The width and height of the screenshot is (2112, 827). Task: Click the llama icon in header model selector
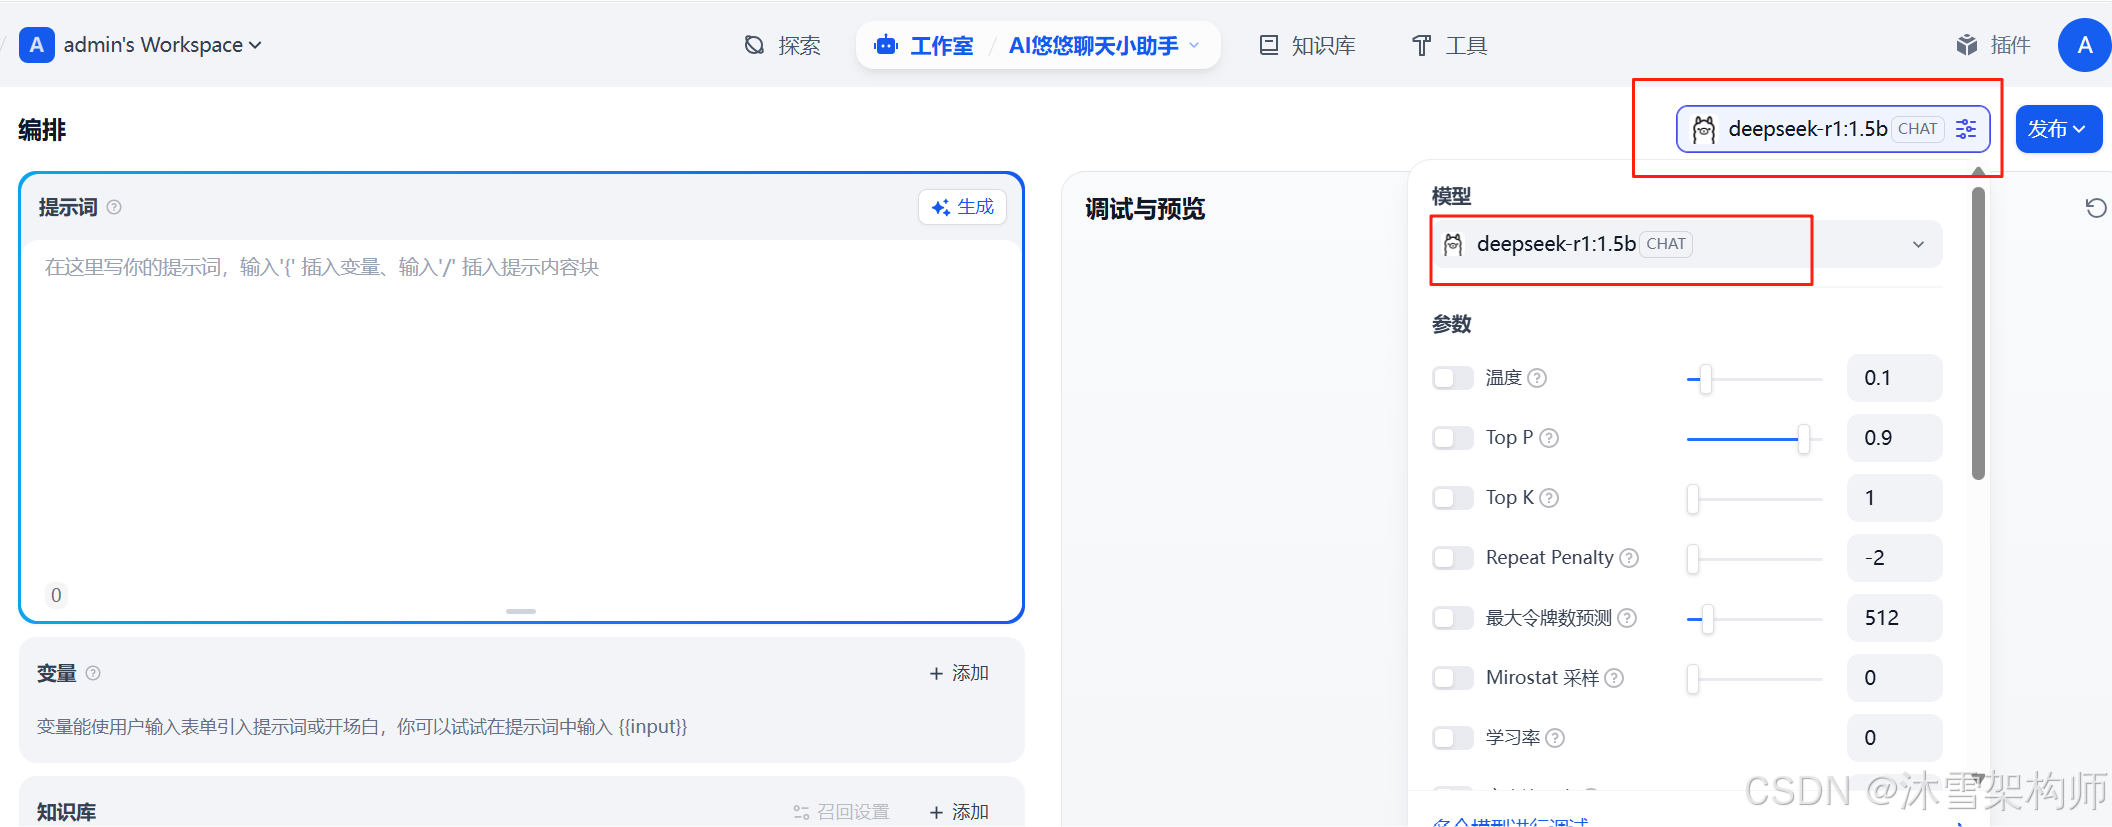[x=1704, y=129]
